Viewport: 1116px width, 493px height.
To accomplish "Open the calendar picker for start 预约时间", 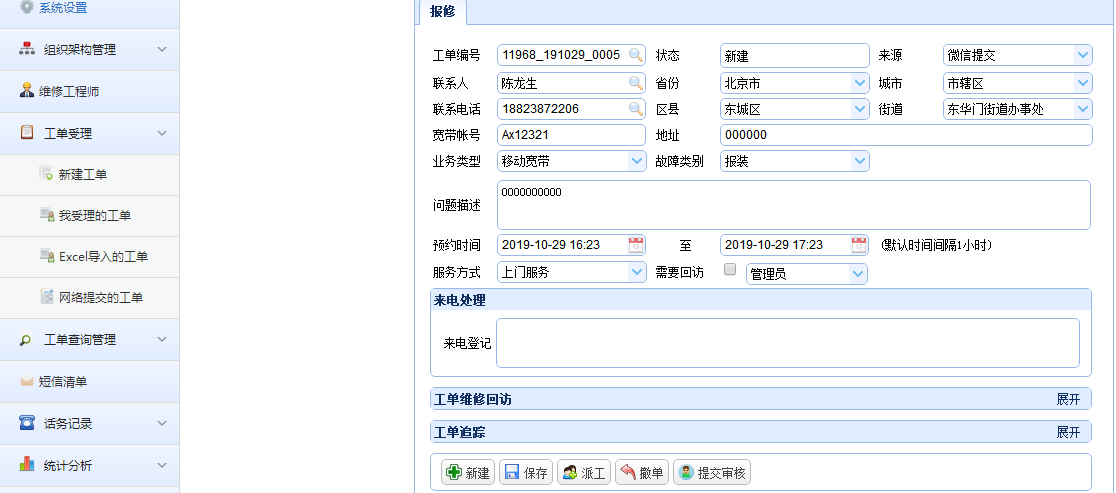I will [x=636, y=245].
